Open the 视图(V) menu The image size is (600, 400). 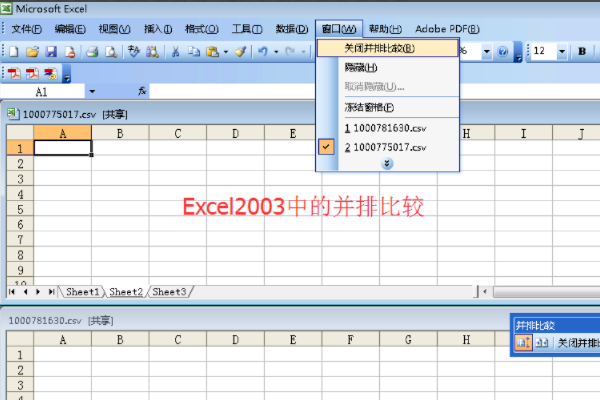114,29
